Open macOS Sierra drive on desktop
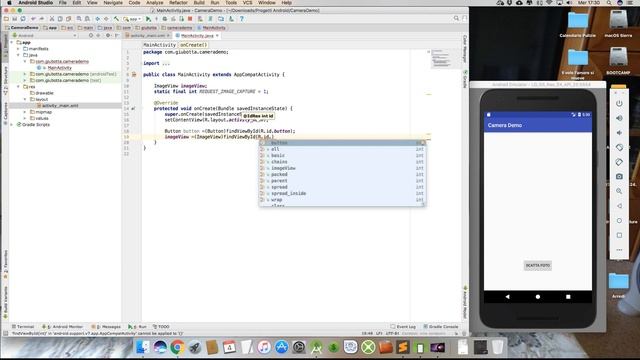This screenshot has height=360, width=640. pos(618,24)
